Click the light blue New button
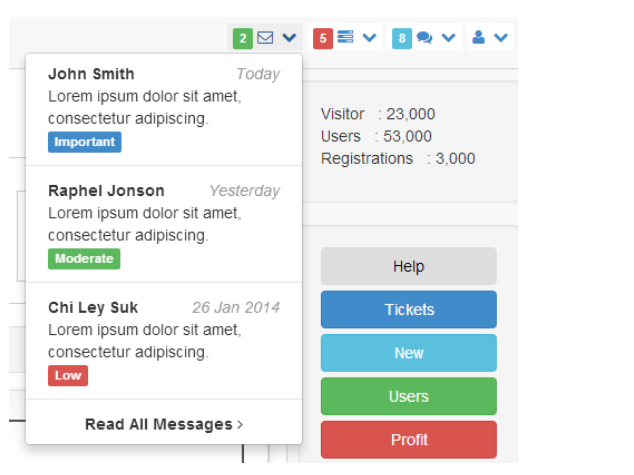Image resolution: width=634 pixels, height=475 pixels. point(409,353)
